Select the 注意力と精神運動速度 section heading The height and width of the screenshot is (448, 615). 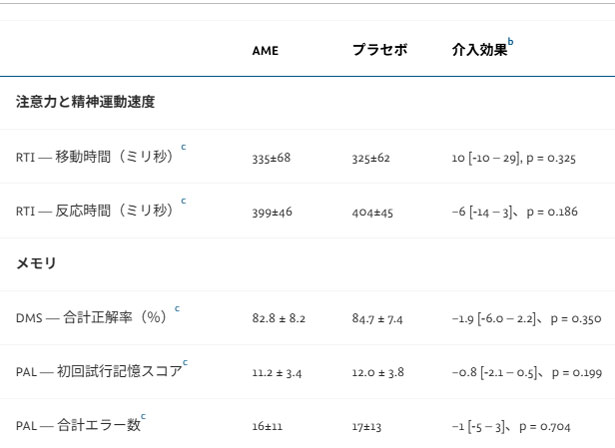pyautogui.click(x=85, y=103)
